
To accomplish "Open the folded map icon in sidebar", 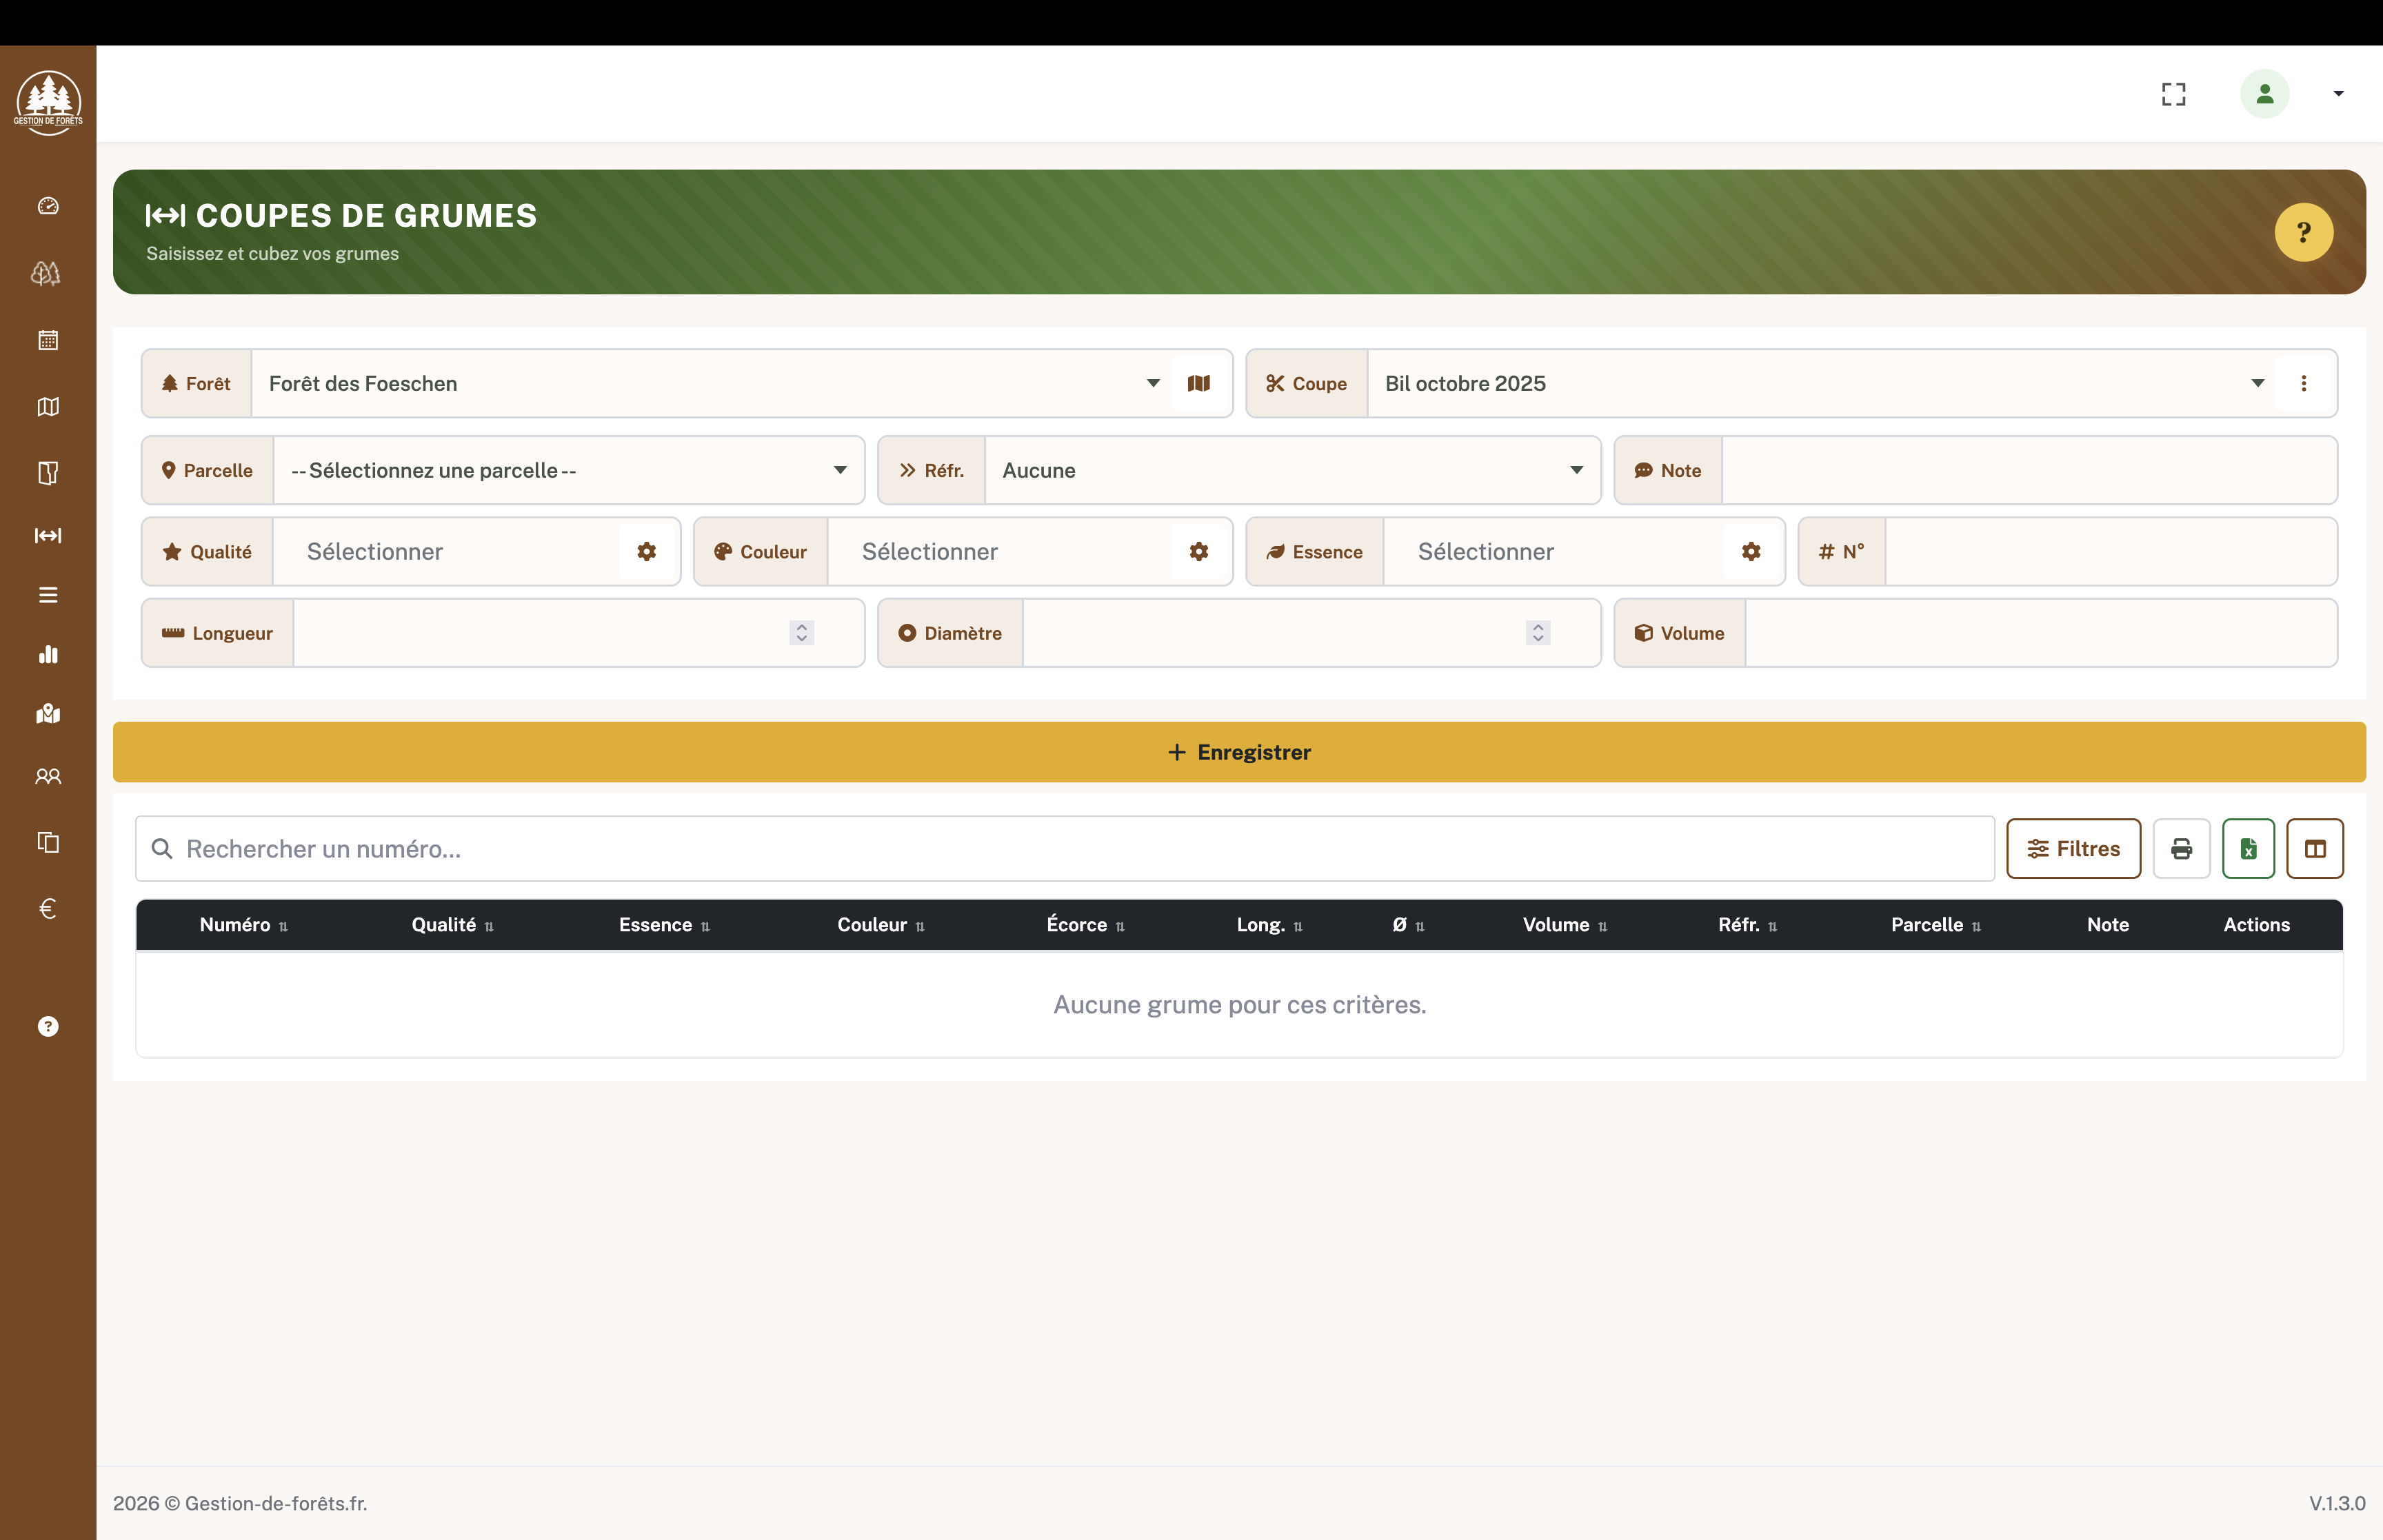I will click(48, 407).
